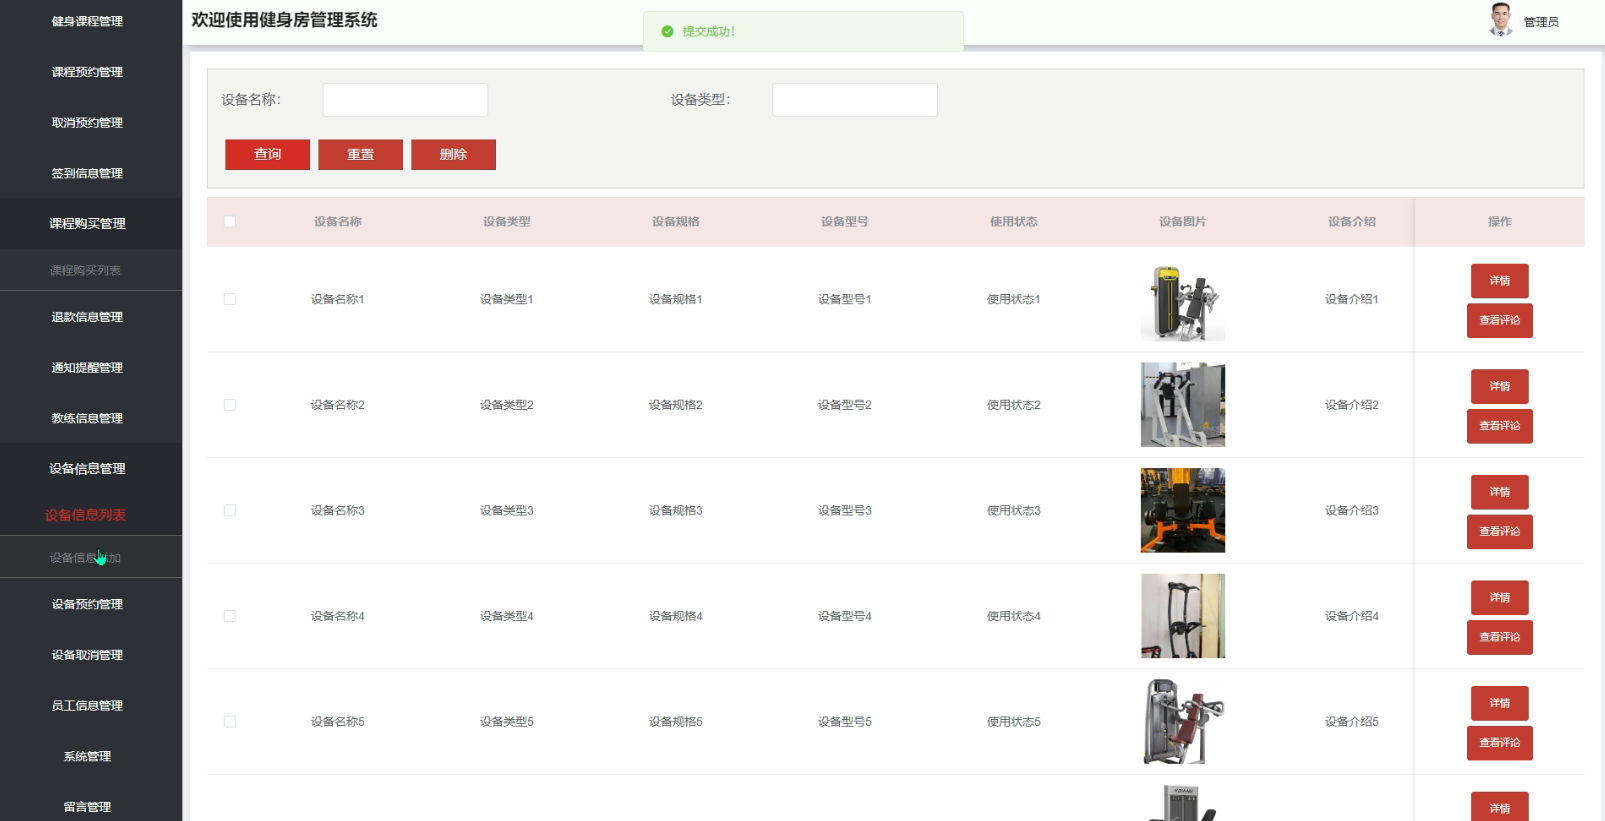This screenshot has width=1605, height=821.
Task: Click the 使用状态5 table cell
Action: click(1014, 721)
